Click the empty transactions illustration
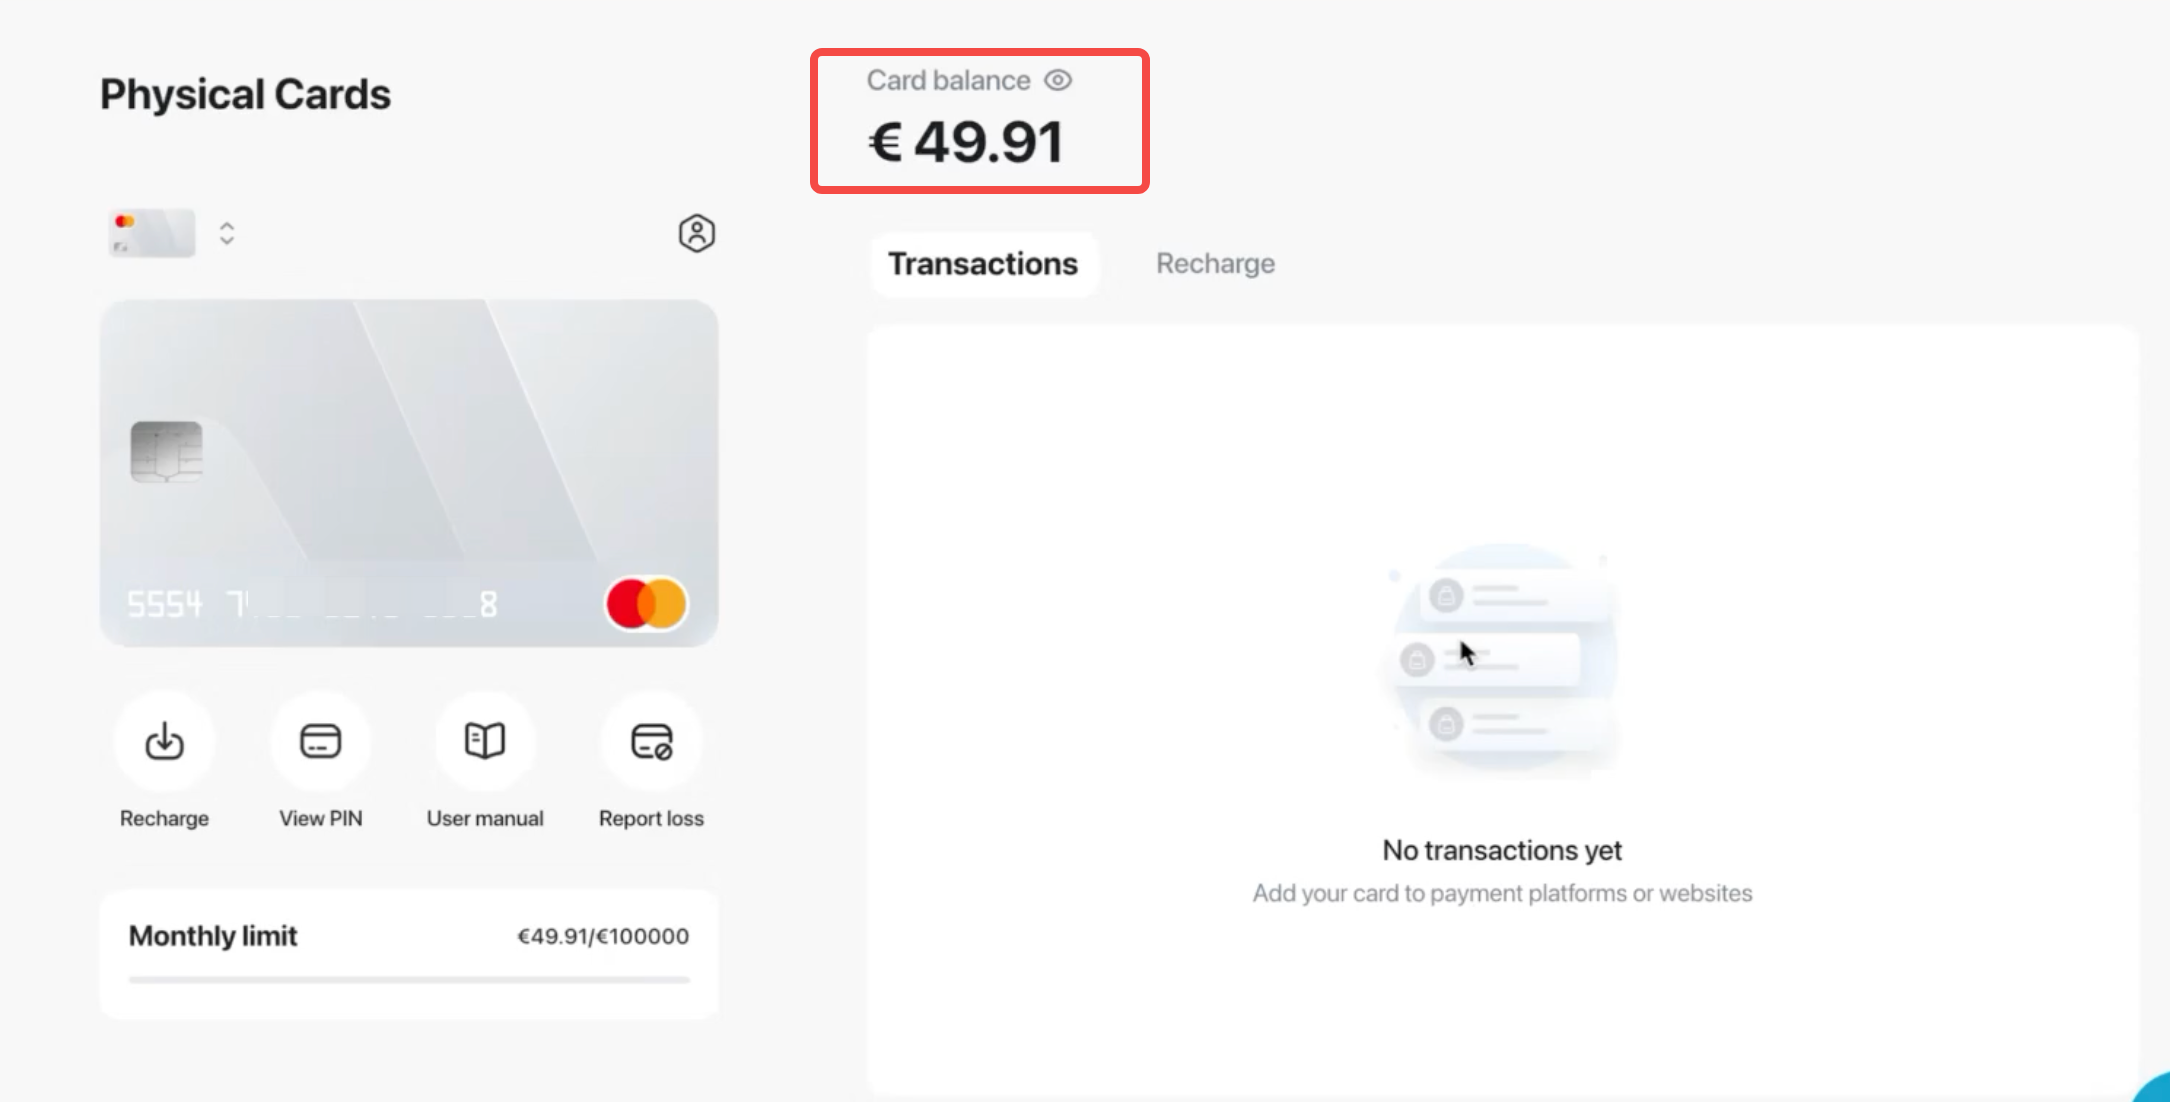 pyautogui.click(x=1502, y=660)
